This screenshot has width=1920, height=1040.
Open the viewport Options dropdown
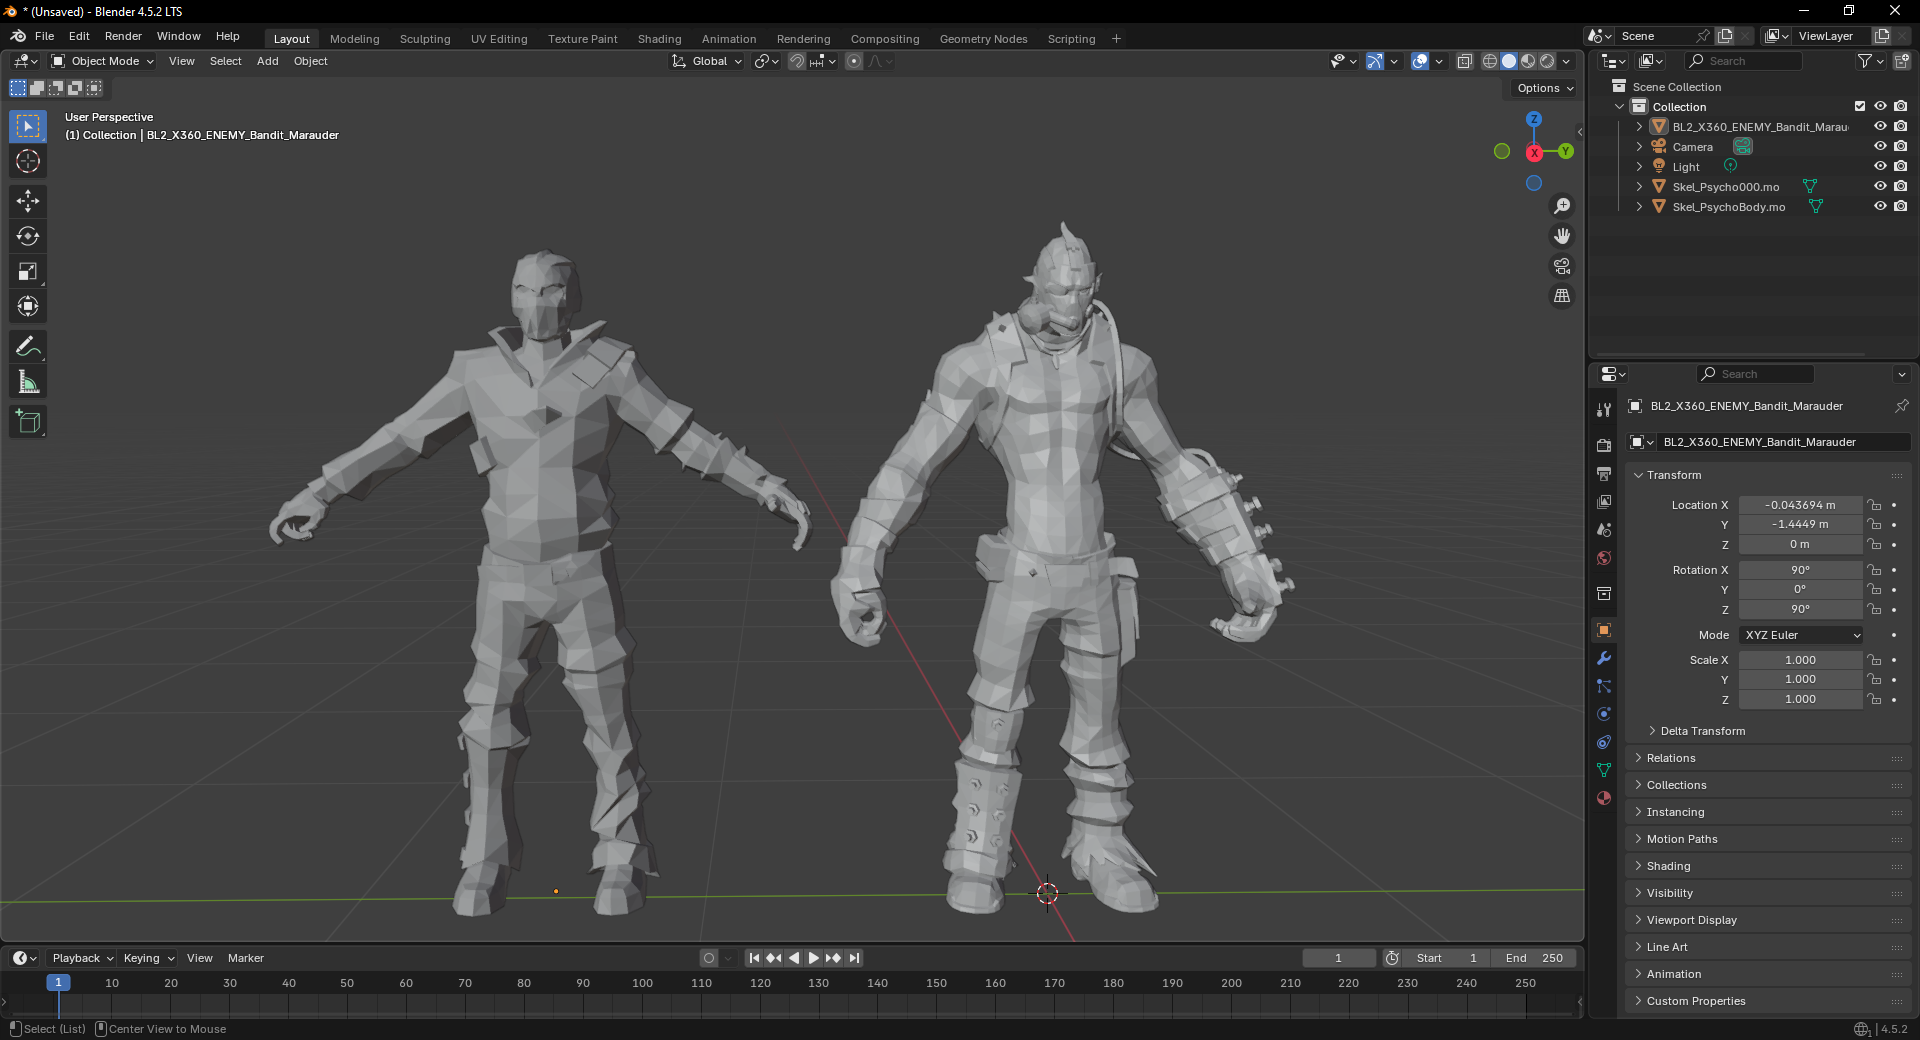click(x=1544, y=88)
